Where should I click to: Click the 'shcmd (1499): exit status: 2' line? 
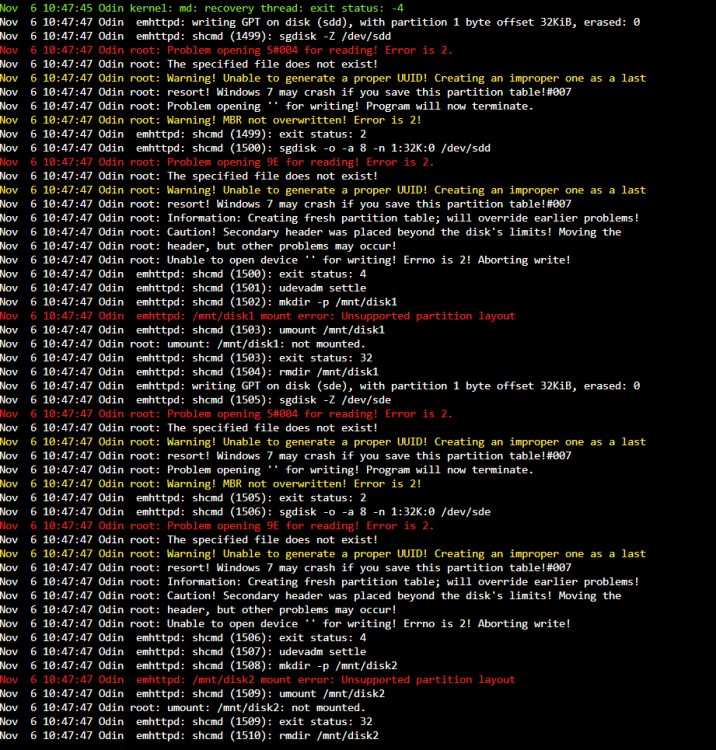[x=183, y=134]
